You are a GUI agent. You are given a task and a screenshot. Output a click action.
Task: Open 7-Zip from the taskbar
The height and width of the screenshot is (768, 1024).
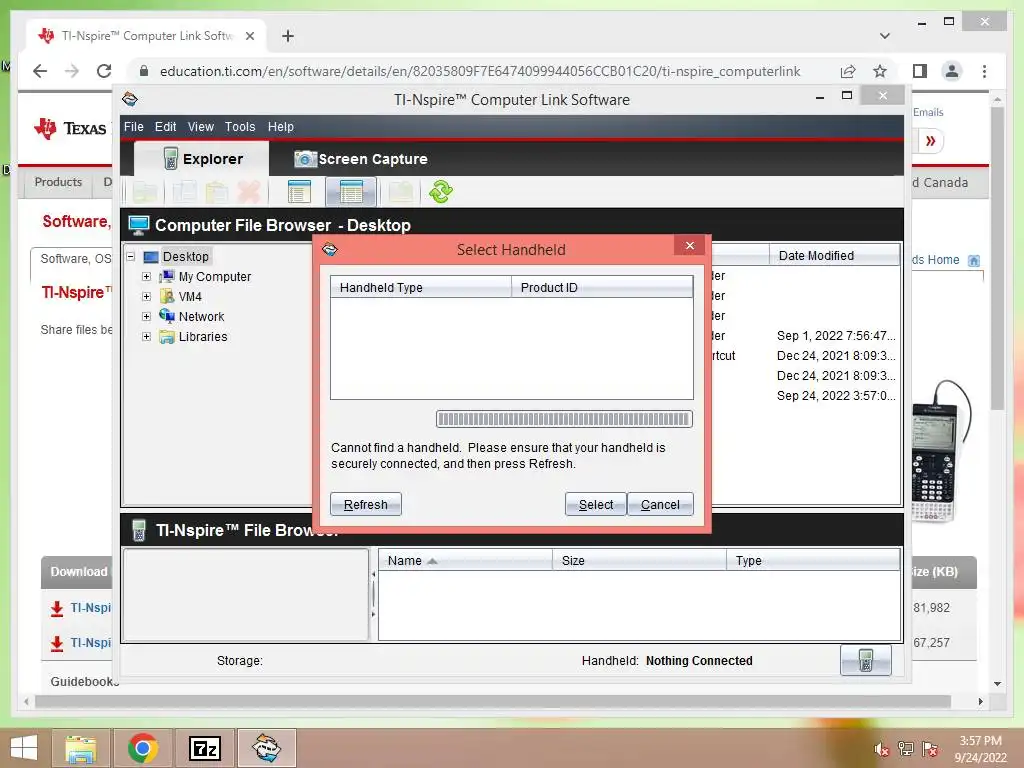point(204,748)
